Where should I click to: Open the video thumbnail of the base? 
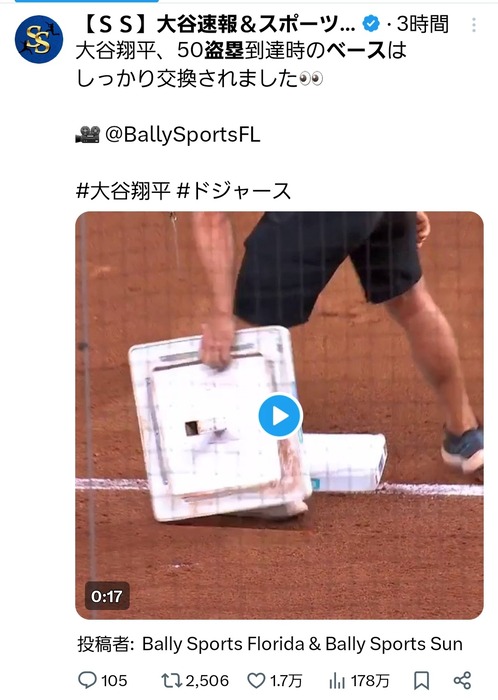click(279, 415)
